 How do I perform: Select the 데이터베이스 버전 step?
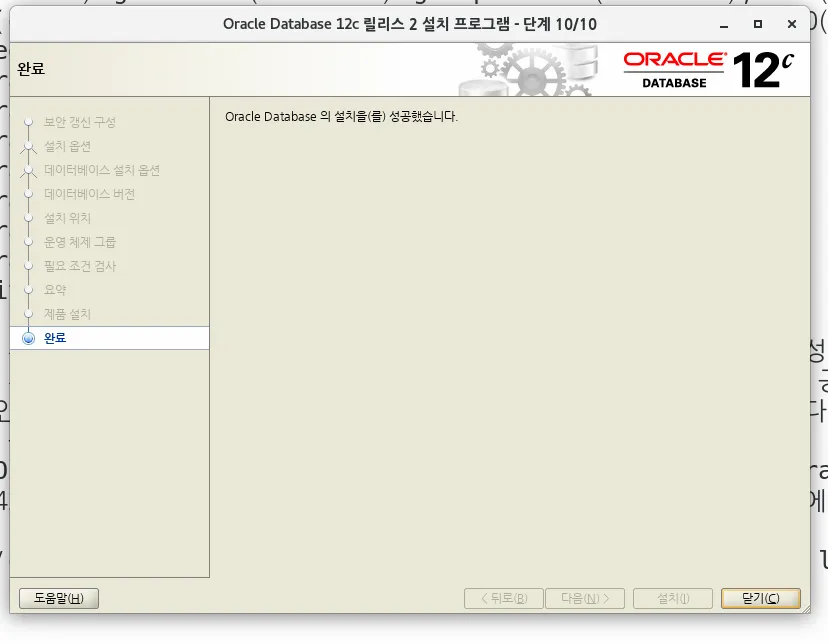tap(89, 194)
